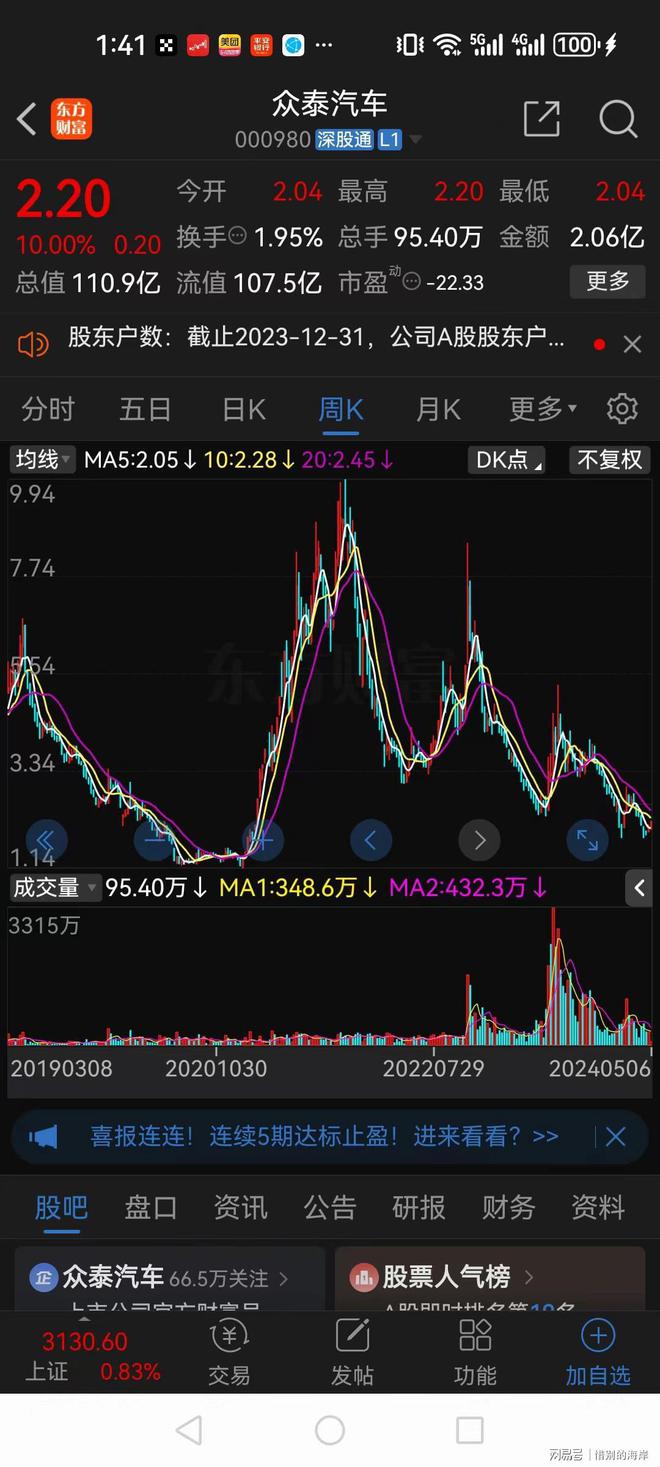Expand 股票人气榜 chevron
Screen dimensions: 660x1467
[x=529, y=1277]
